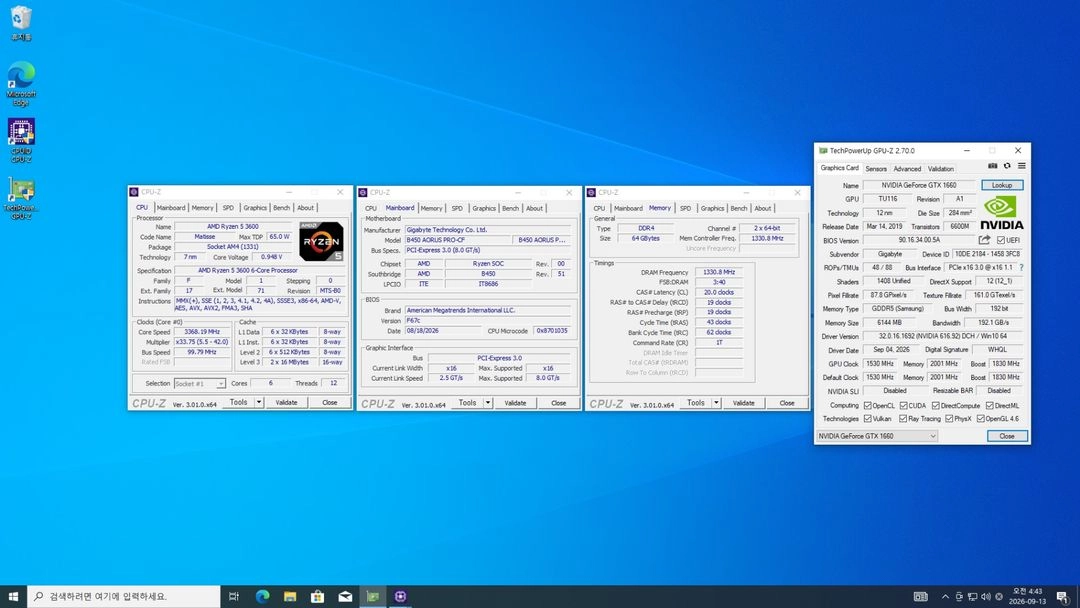This screenshot has height=608, width=1080.
Task: Click the Core Speed '3368.19 MHz' value
Action: pos(202,332)
